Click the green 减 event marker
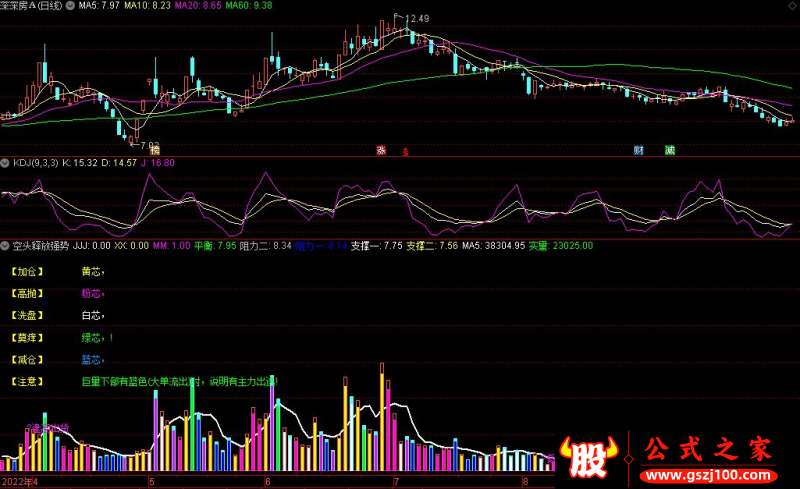 (x=669, y=150)
